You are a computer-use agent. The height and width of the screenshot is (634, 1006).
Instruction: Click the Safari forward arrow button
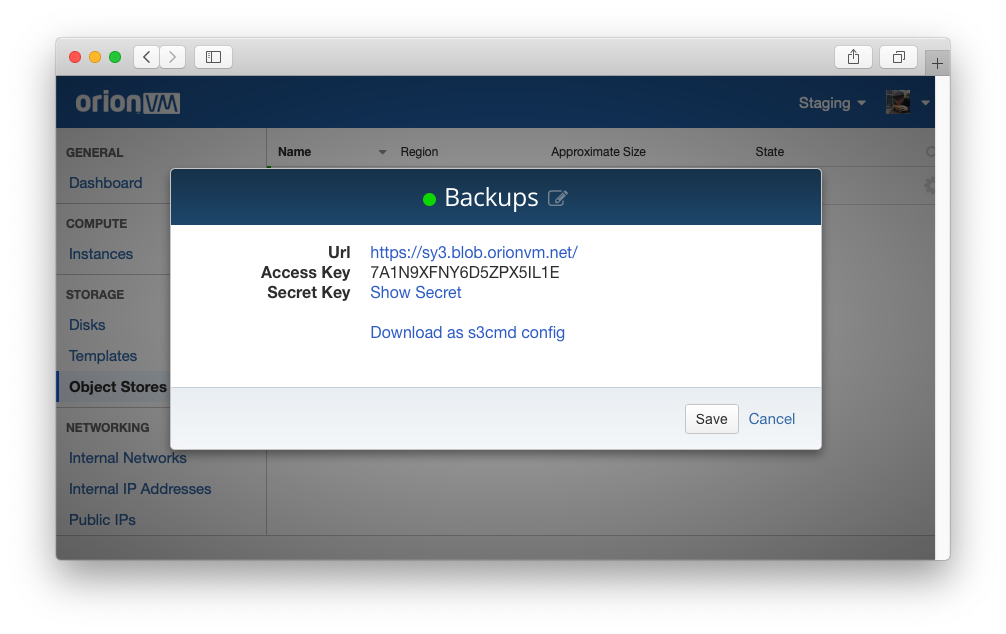pos(173,57)
